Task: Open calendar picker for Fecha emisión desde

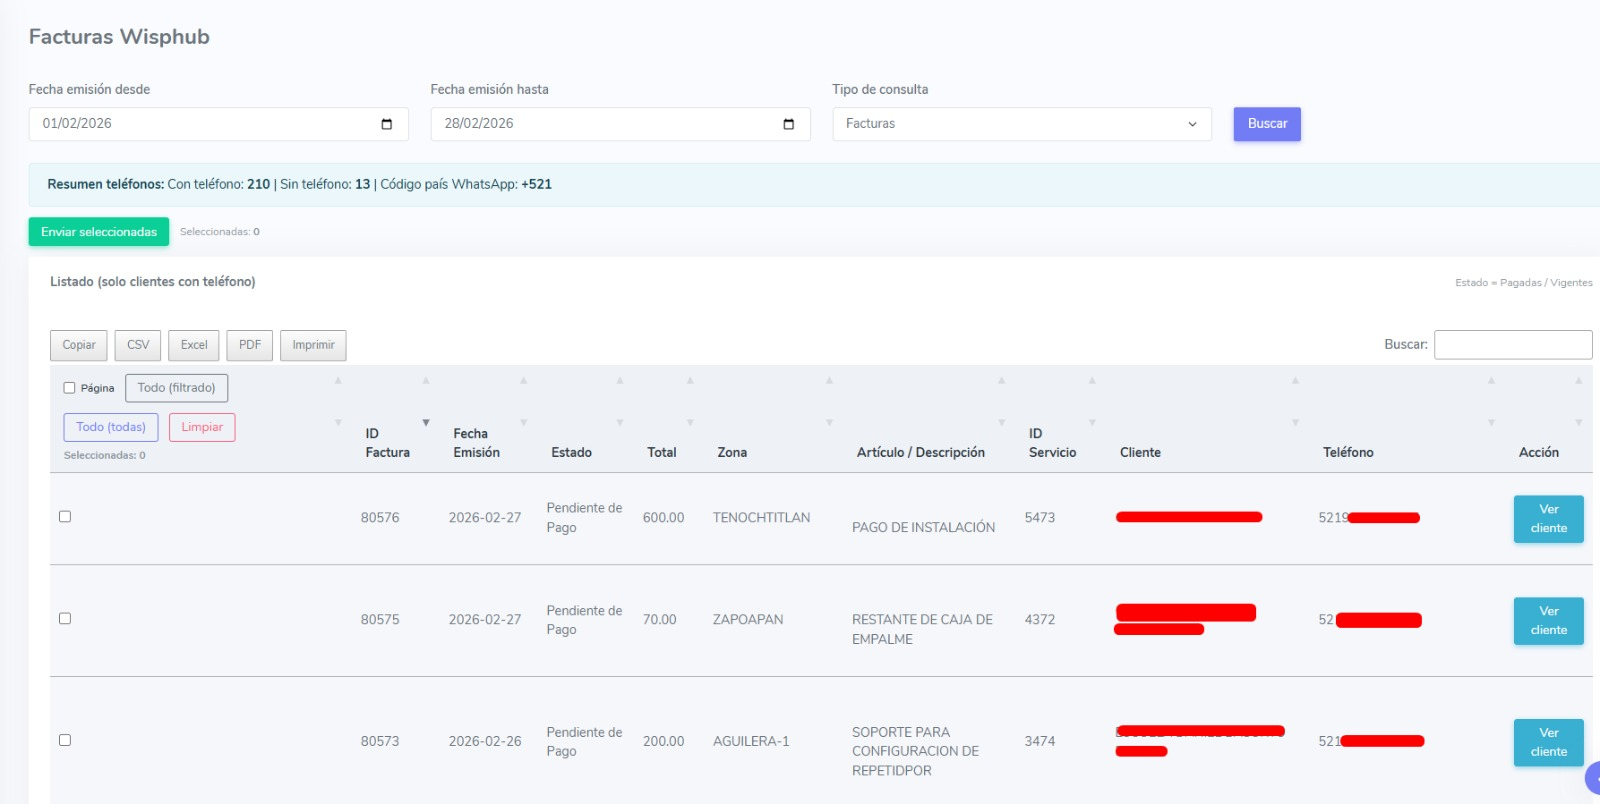Action: 387,124
